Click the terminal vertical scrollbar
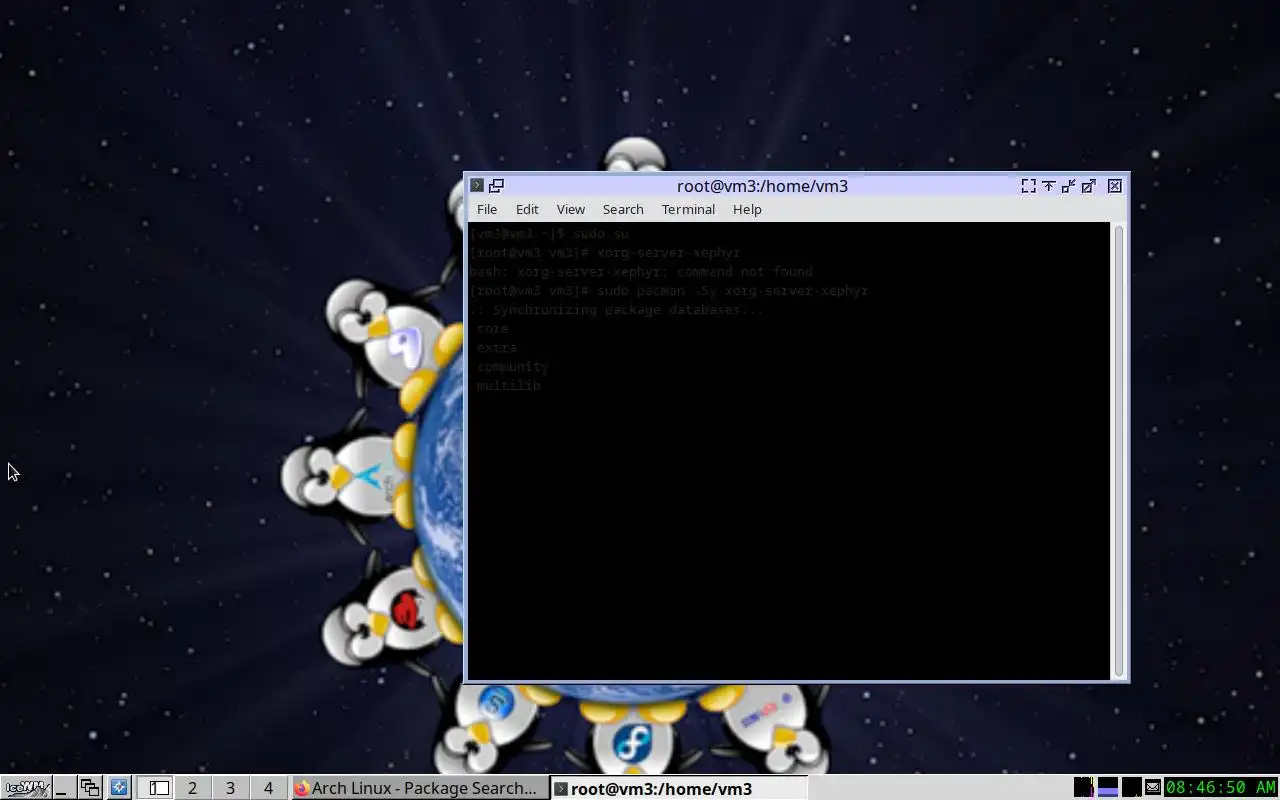1280x800 pixels. (1119, 450)
